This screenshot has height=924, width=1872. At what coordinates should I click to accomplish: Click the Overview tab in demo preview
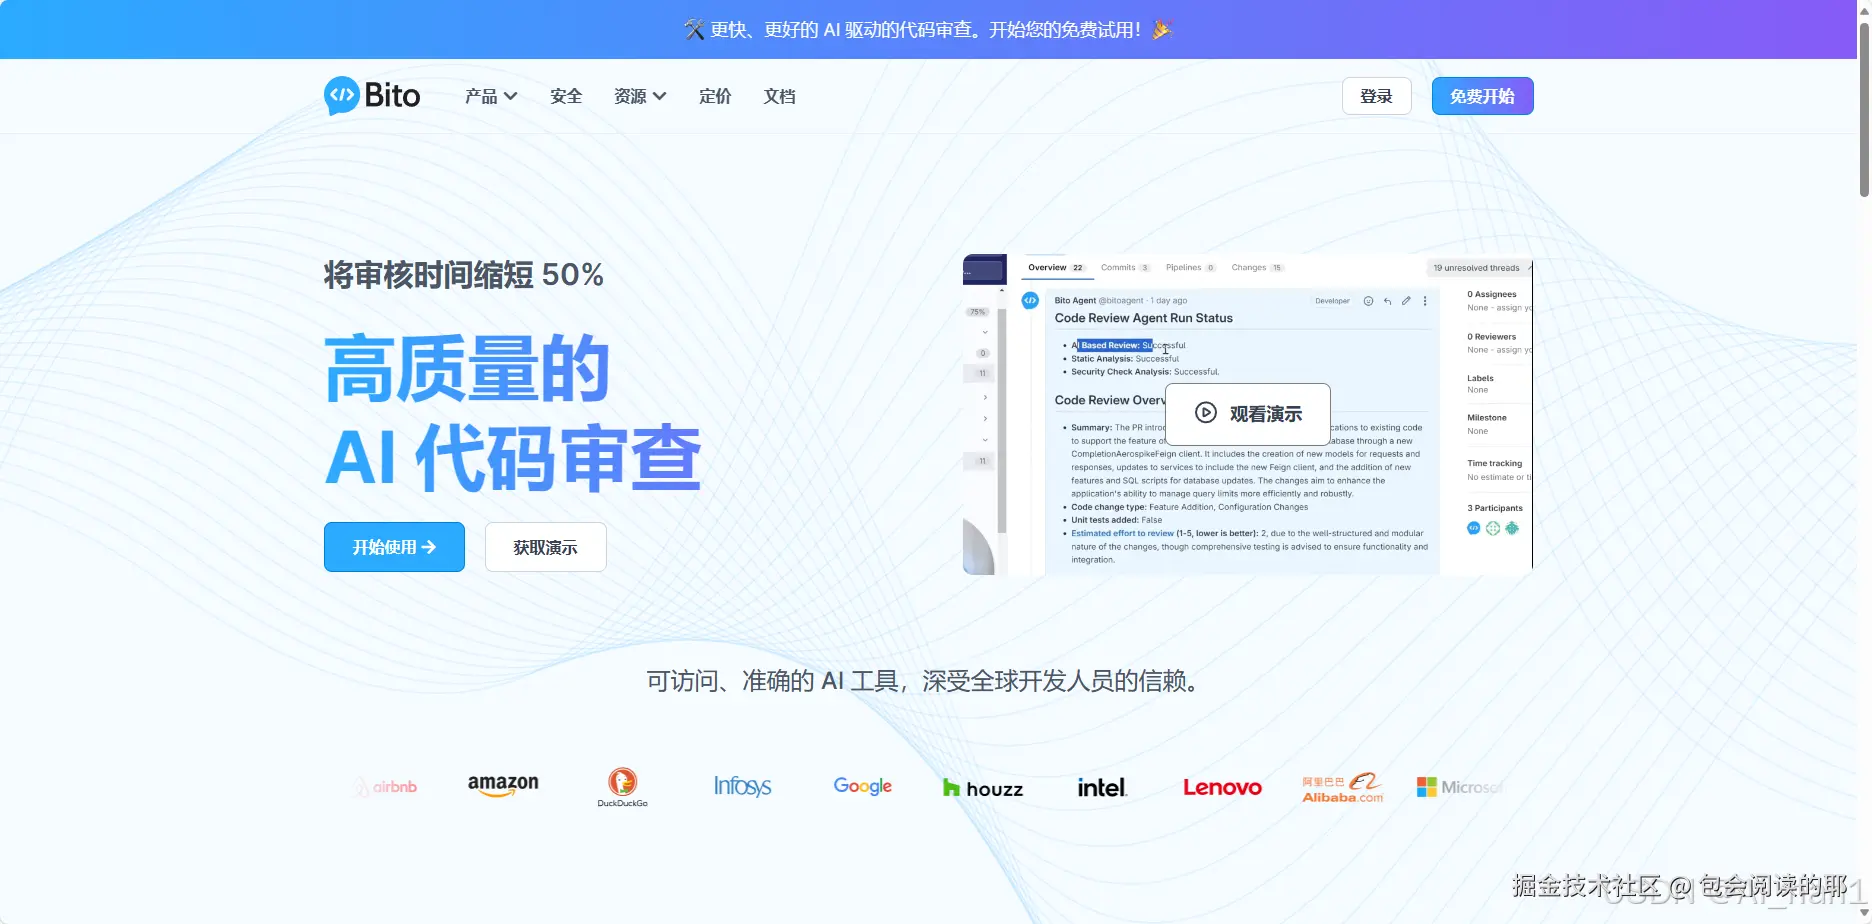coord(1055,268)
